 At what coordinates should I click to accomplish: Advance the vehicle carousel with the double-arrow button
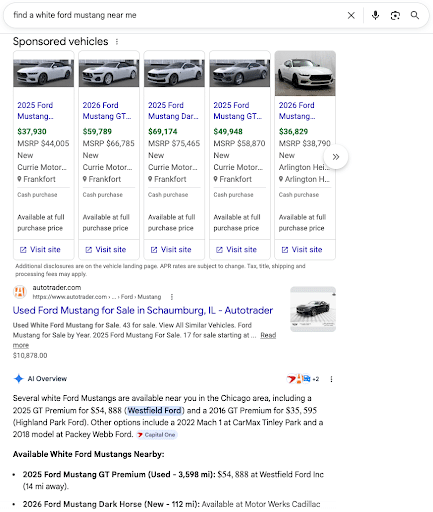tap(336, 157)
